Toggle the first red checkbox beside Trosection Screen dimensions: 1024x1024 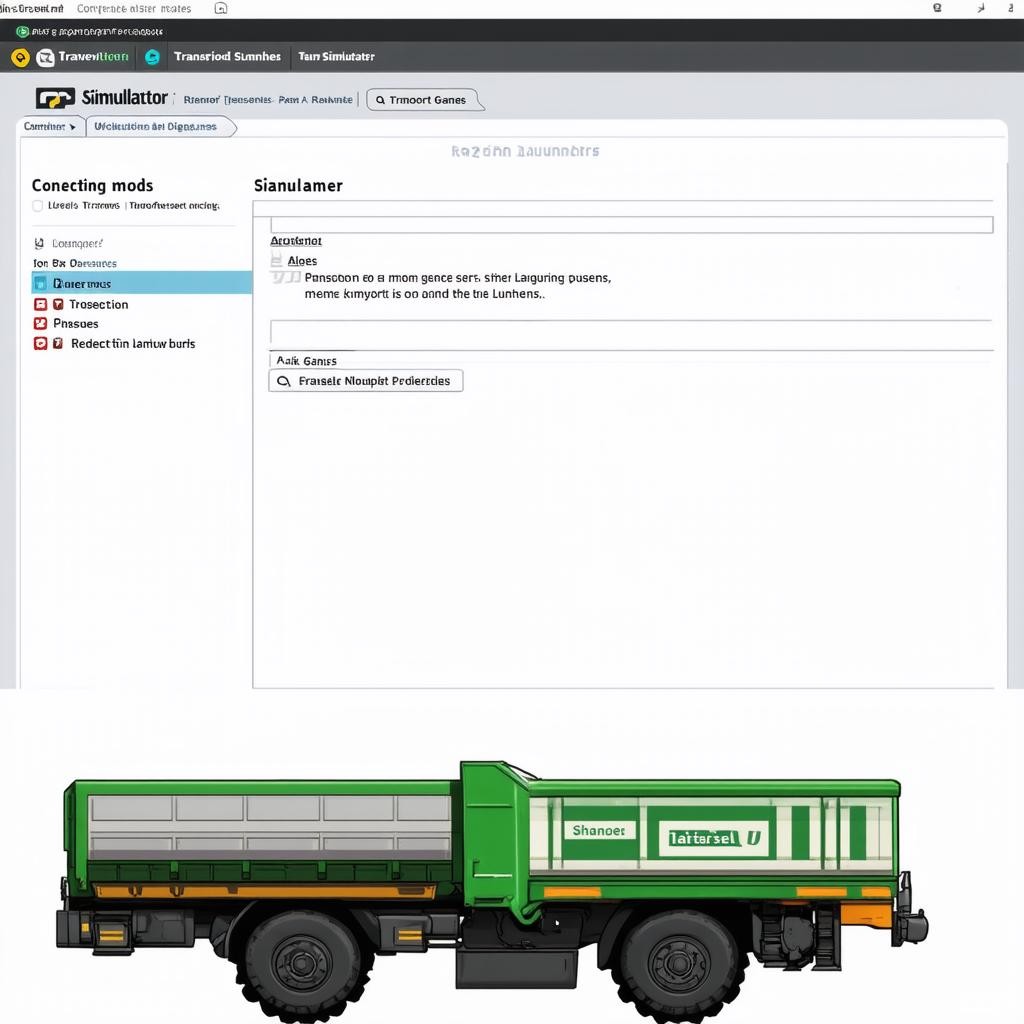click(40, 304)
